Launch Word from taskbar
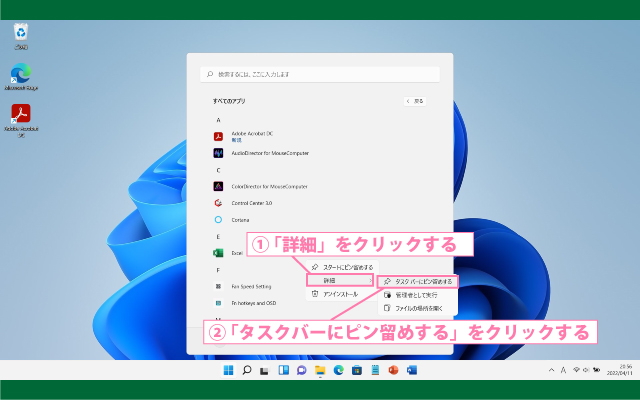The width and height of the screenshot is (640, 400). [x=412, y=370]
